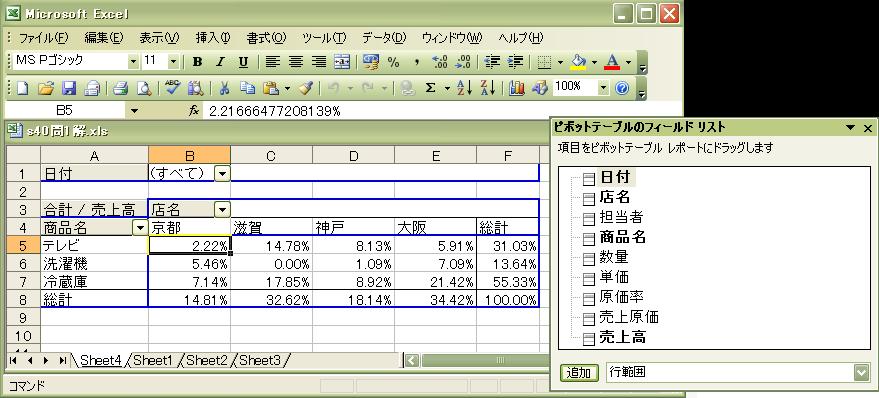This screenshot has width=879, height=398.
Task: Expand the 行範囲 area combo box
Action: [x=861, y=372]
